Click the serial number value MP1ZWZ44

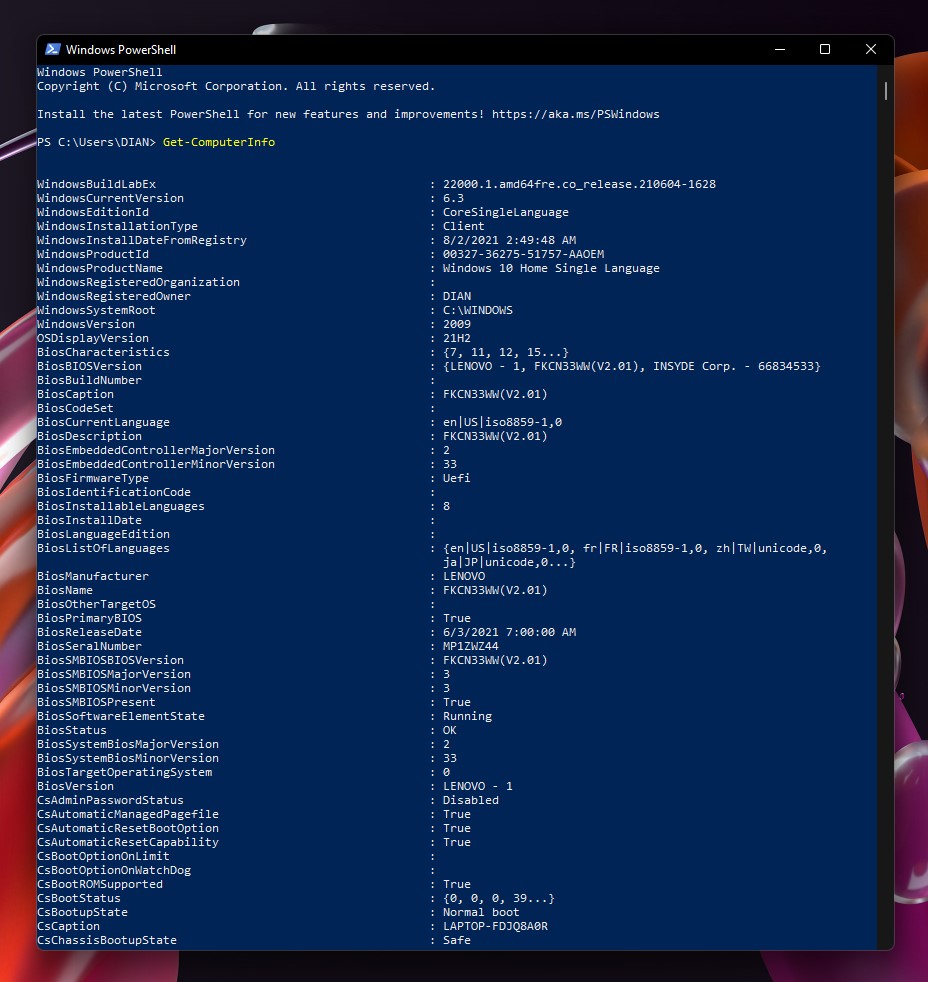[x=471, y=646]
